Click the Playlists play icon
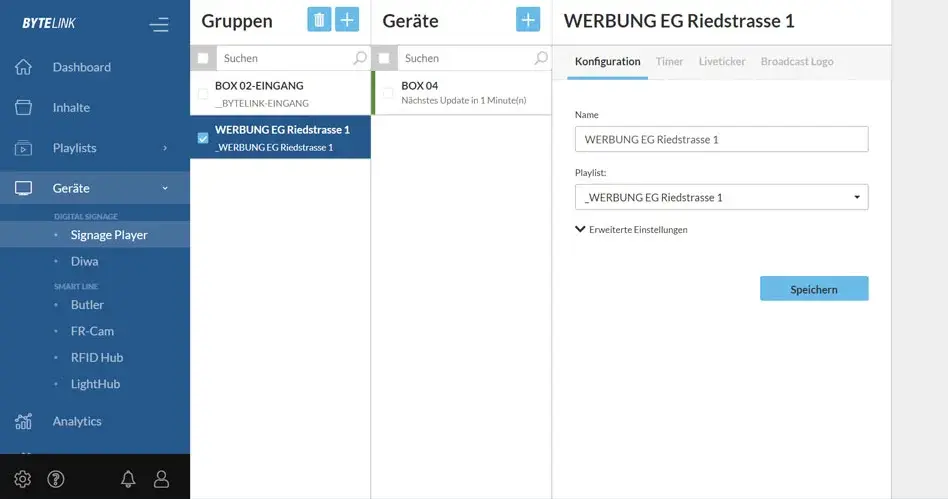This screenshot has height=499, width=948. click(x=23, y=148)
